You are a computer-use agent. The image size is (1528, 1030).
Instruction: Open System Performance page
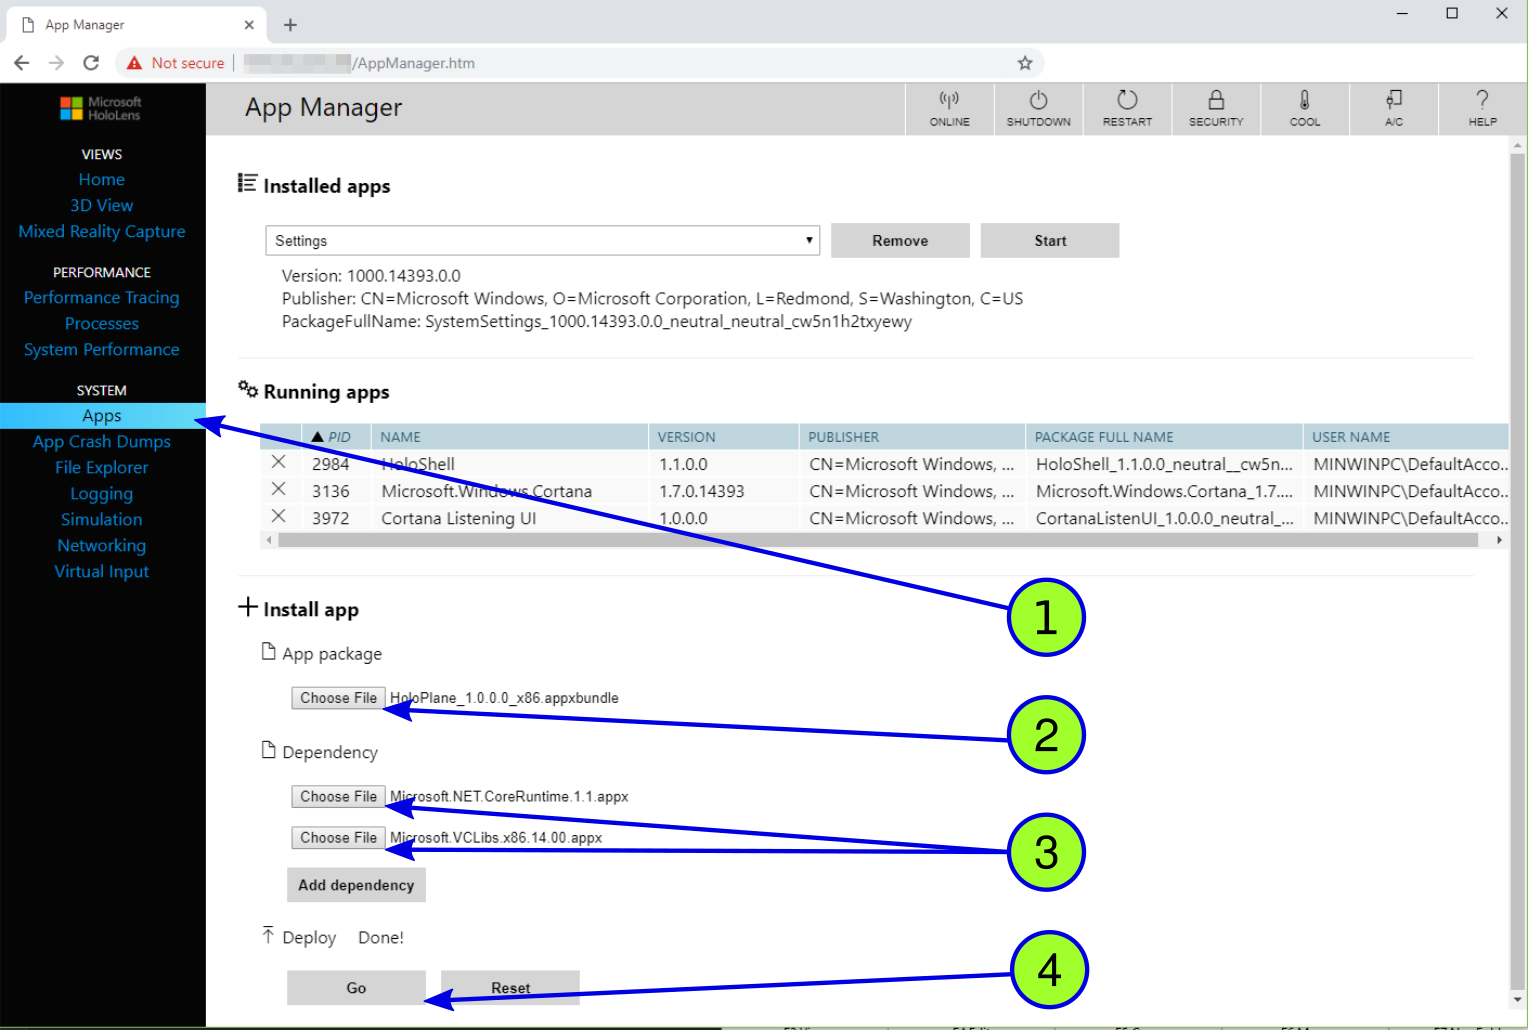(x=102, y=350)
